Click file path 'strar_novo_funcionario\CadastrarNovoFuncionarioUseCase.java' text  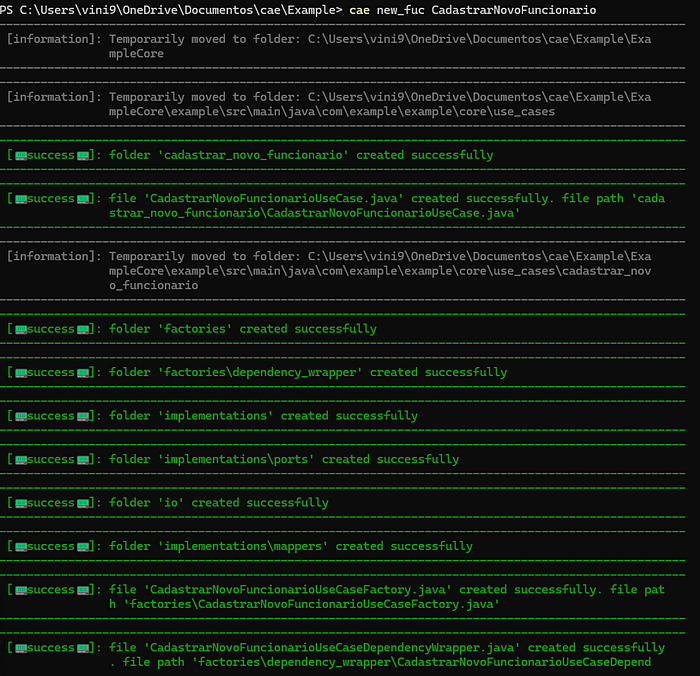point(314,213)
